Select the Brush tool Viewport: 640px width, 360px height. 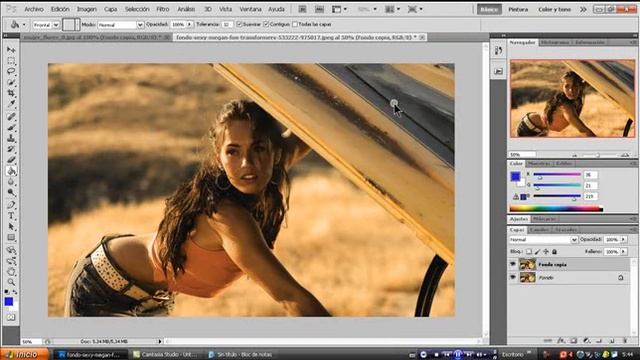[11, 128]
